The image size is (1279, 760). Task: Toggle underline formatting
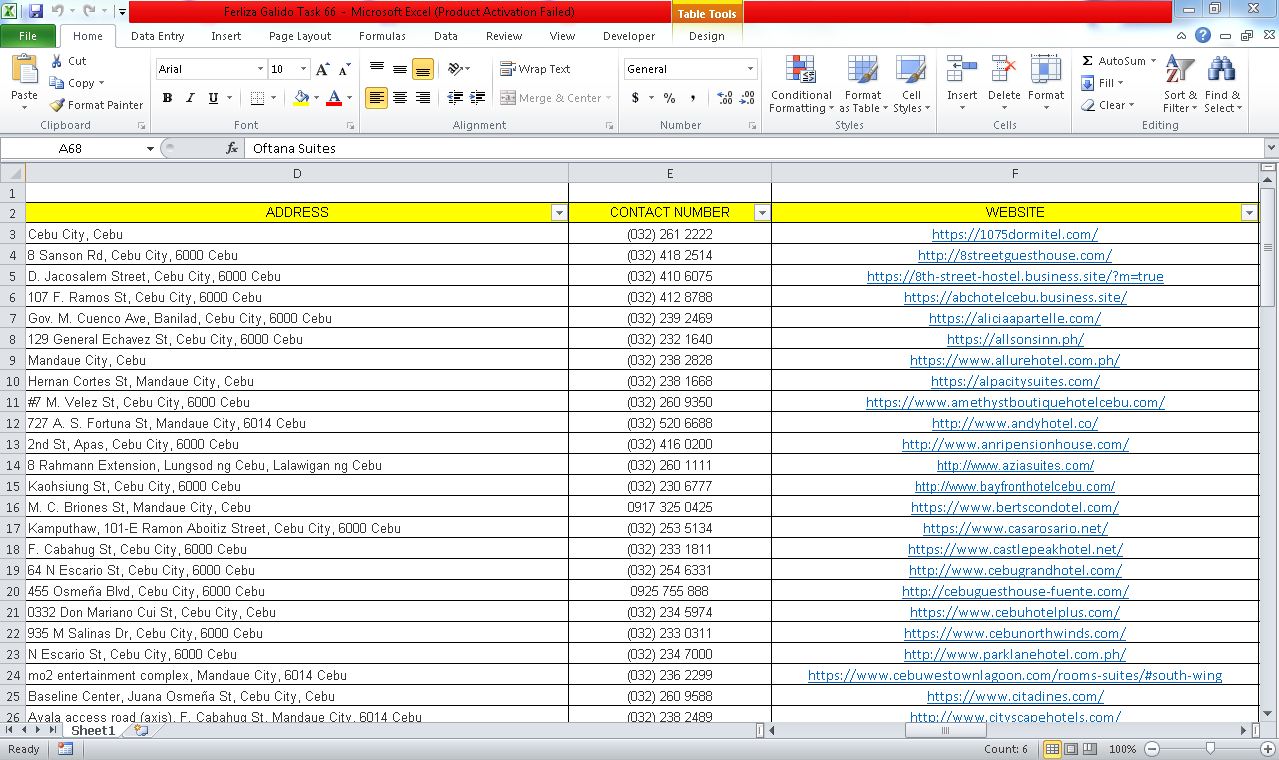211,98
